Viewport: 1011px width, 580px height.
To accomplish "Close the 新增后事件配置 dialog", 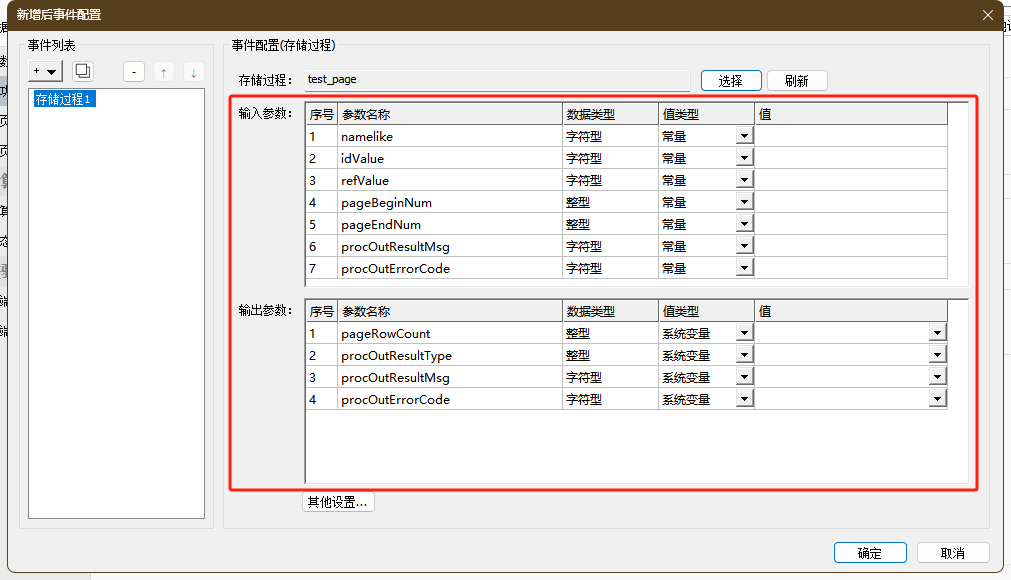I will click(x=988, y=15).
